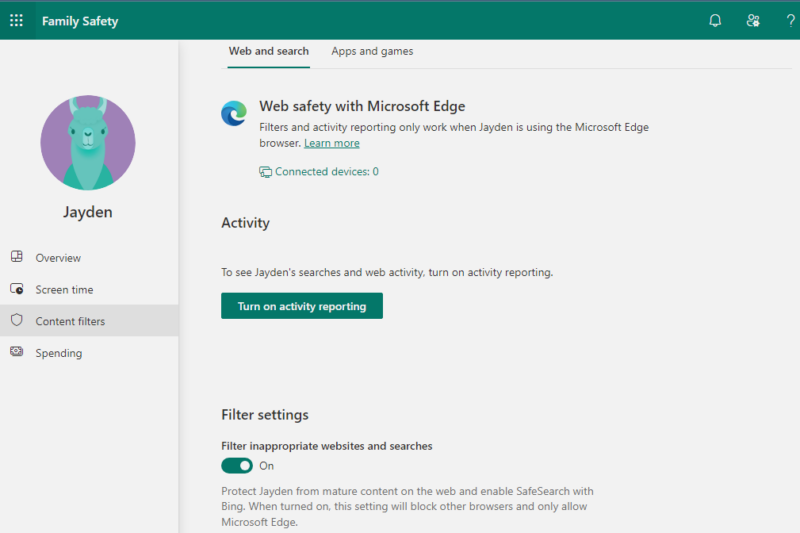The image size is (800, 533).
Task: Open the Overview section
Action: coord(89,258)
